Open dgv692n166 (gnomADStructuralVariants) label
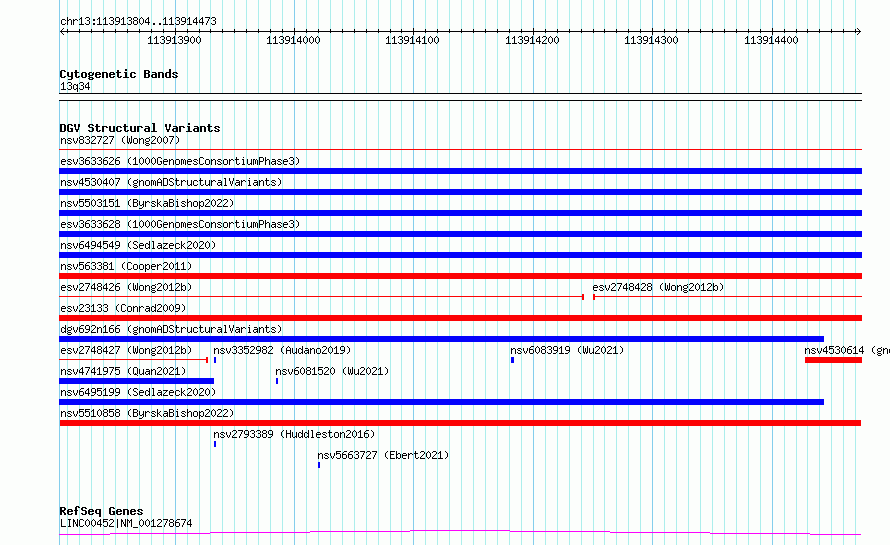890x545 pixels. [171, 329]
